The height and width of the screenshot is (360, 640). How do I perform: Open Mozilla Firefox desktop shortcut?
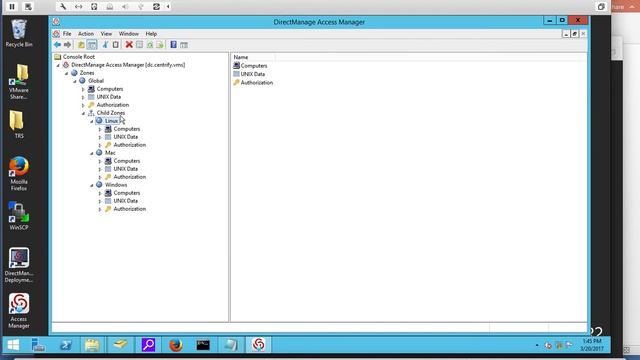[19, 173]
